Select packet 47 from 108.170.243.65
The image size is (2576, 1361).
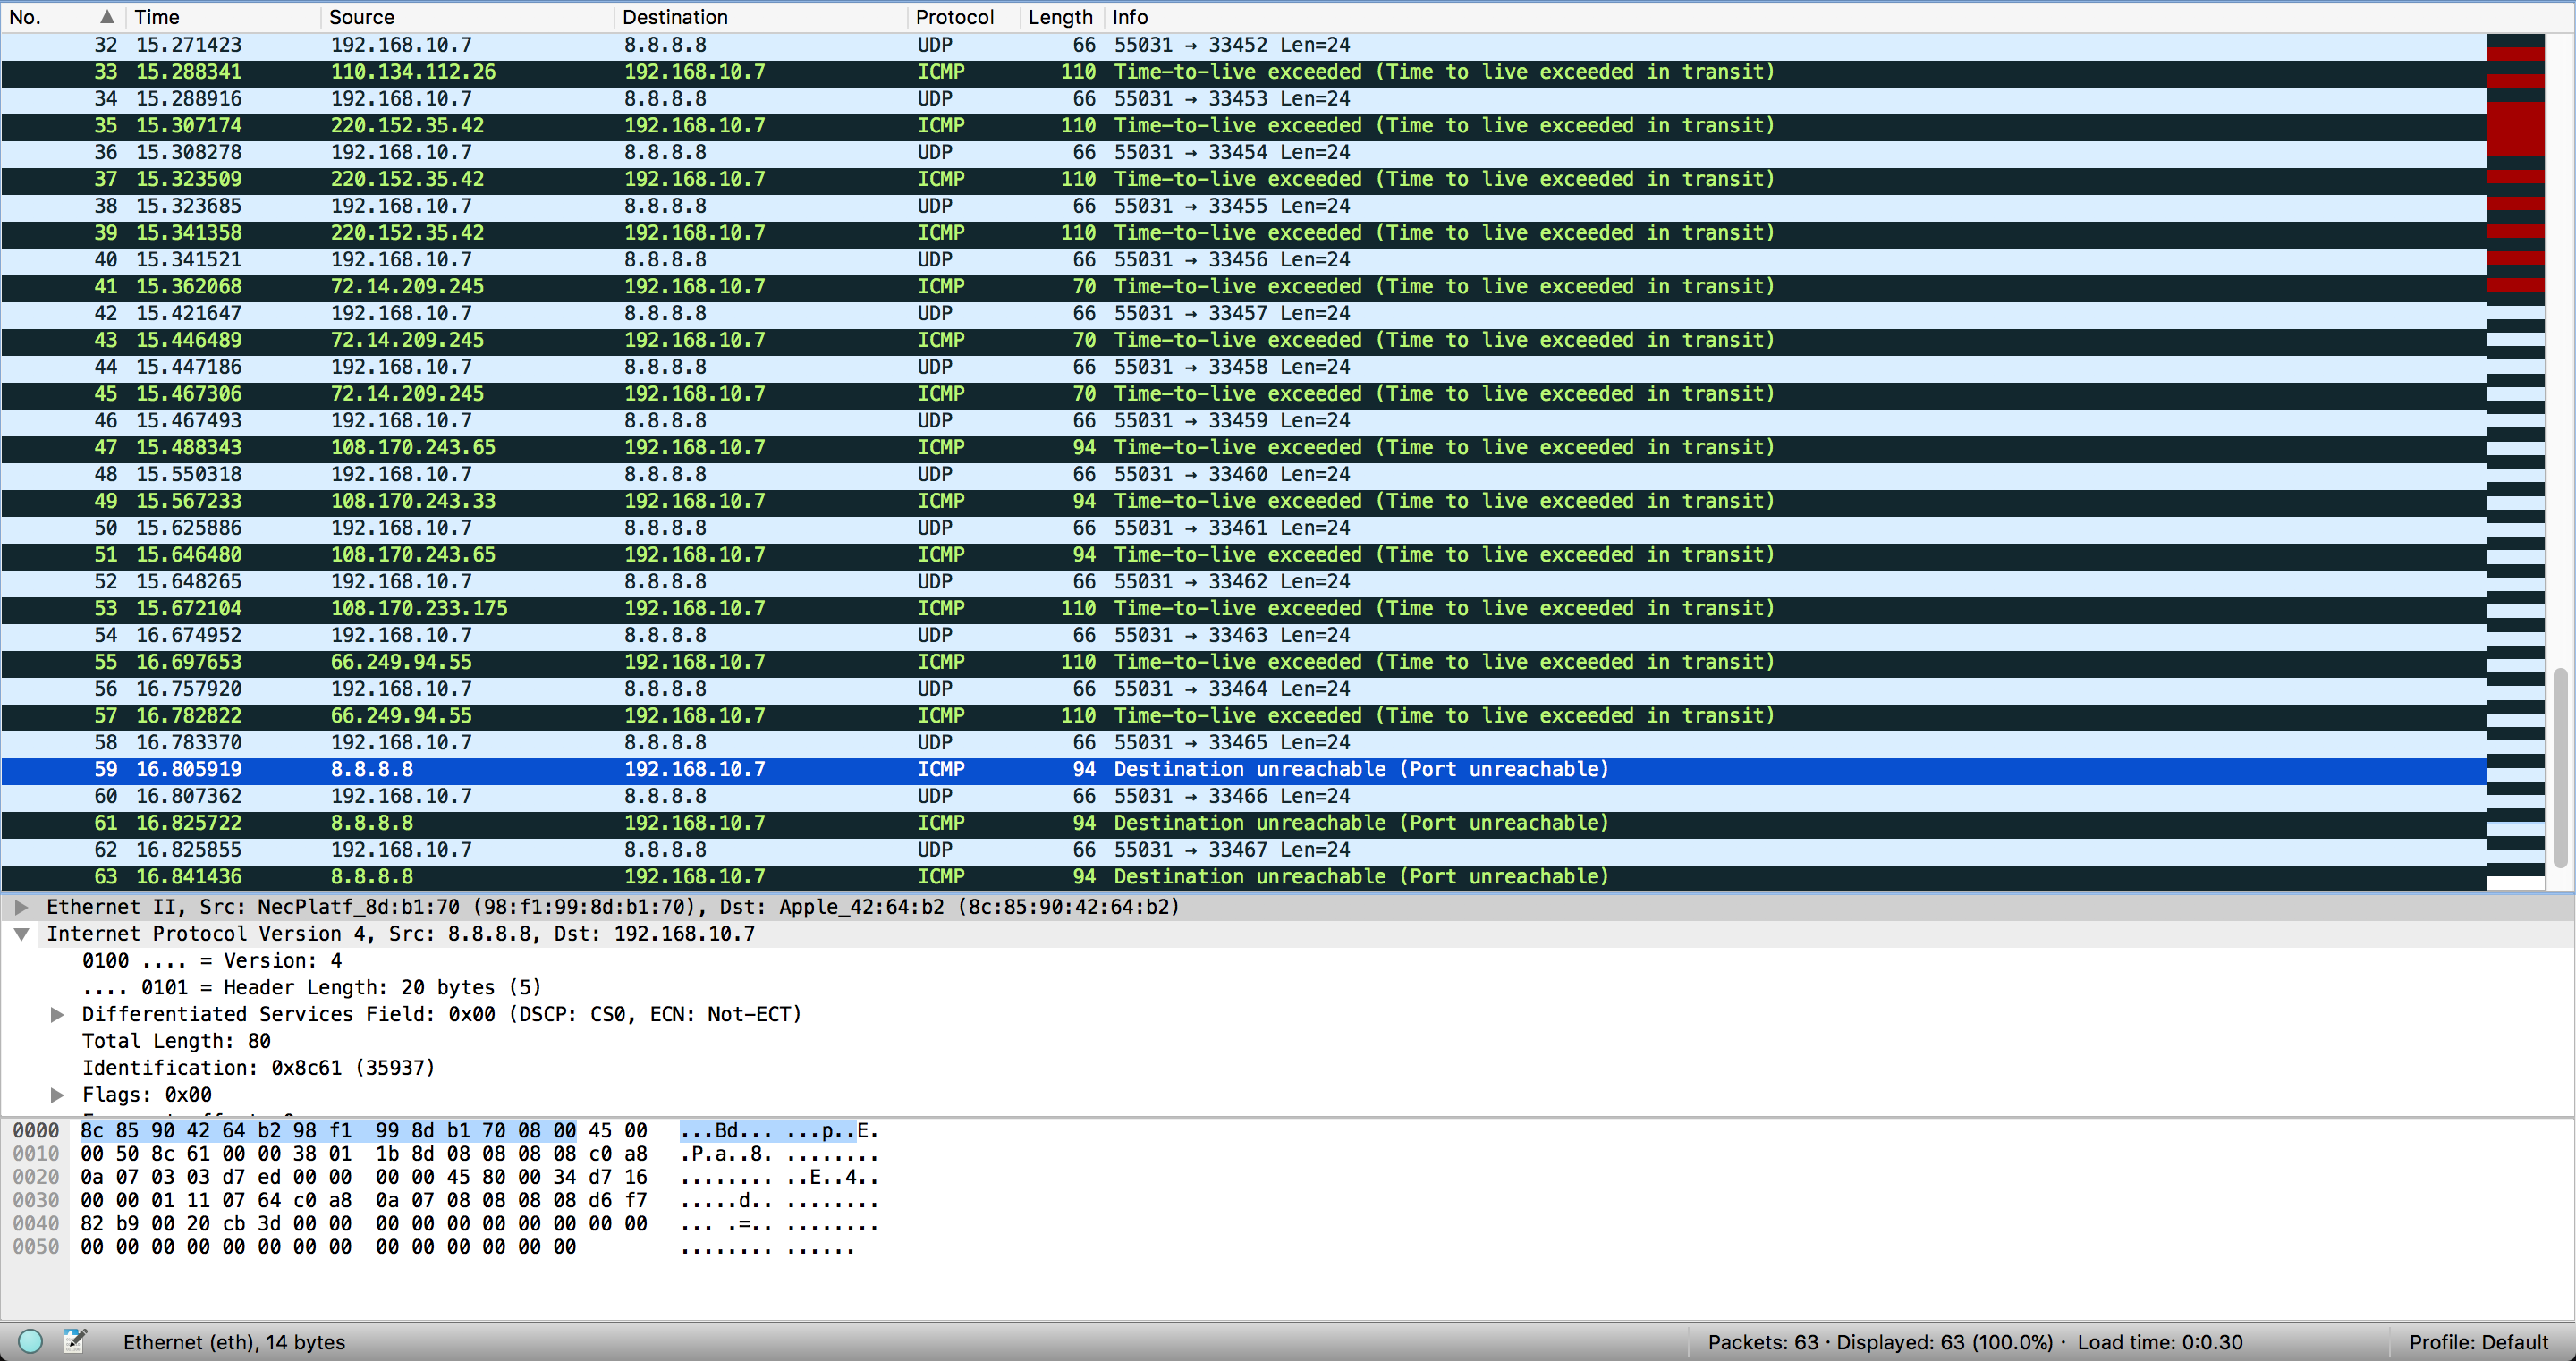(1243, 447)
